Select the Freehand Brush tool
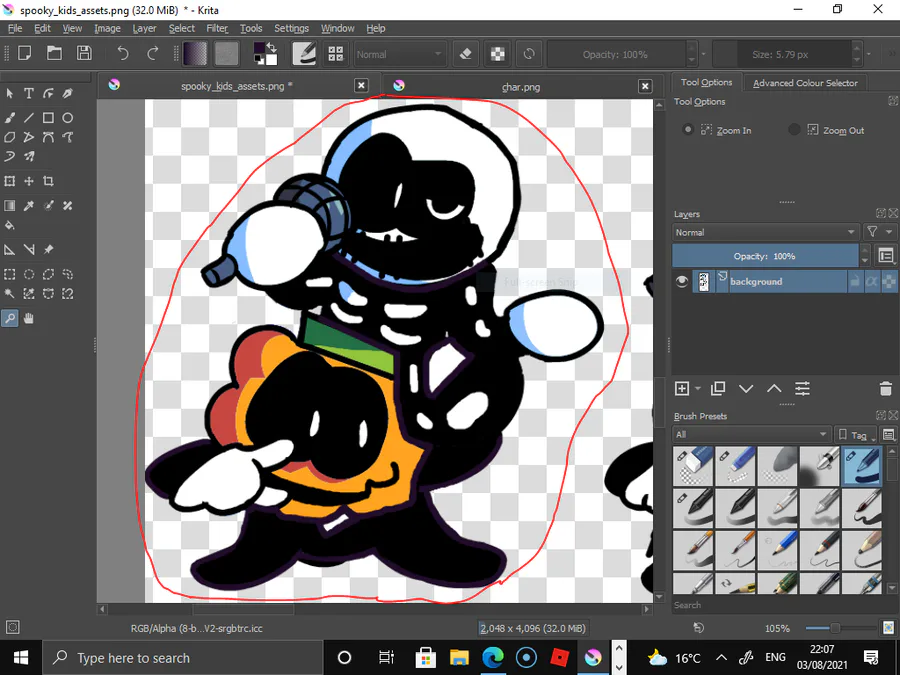Image resolution: width=900 pixels, height=675 pixels. pos(10,118)
